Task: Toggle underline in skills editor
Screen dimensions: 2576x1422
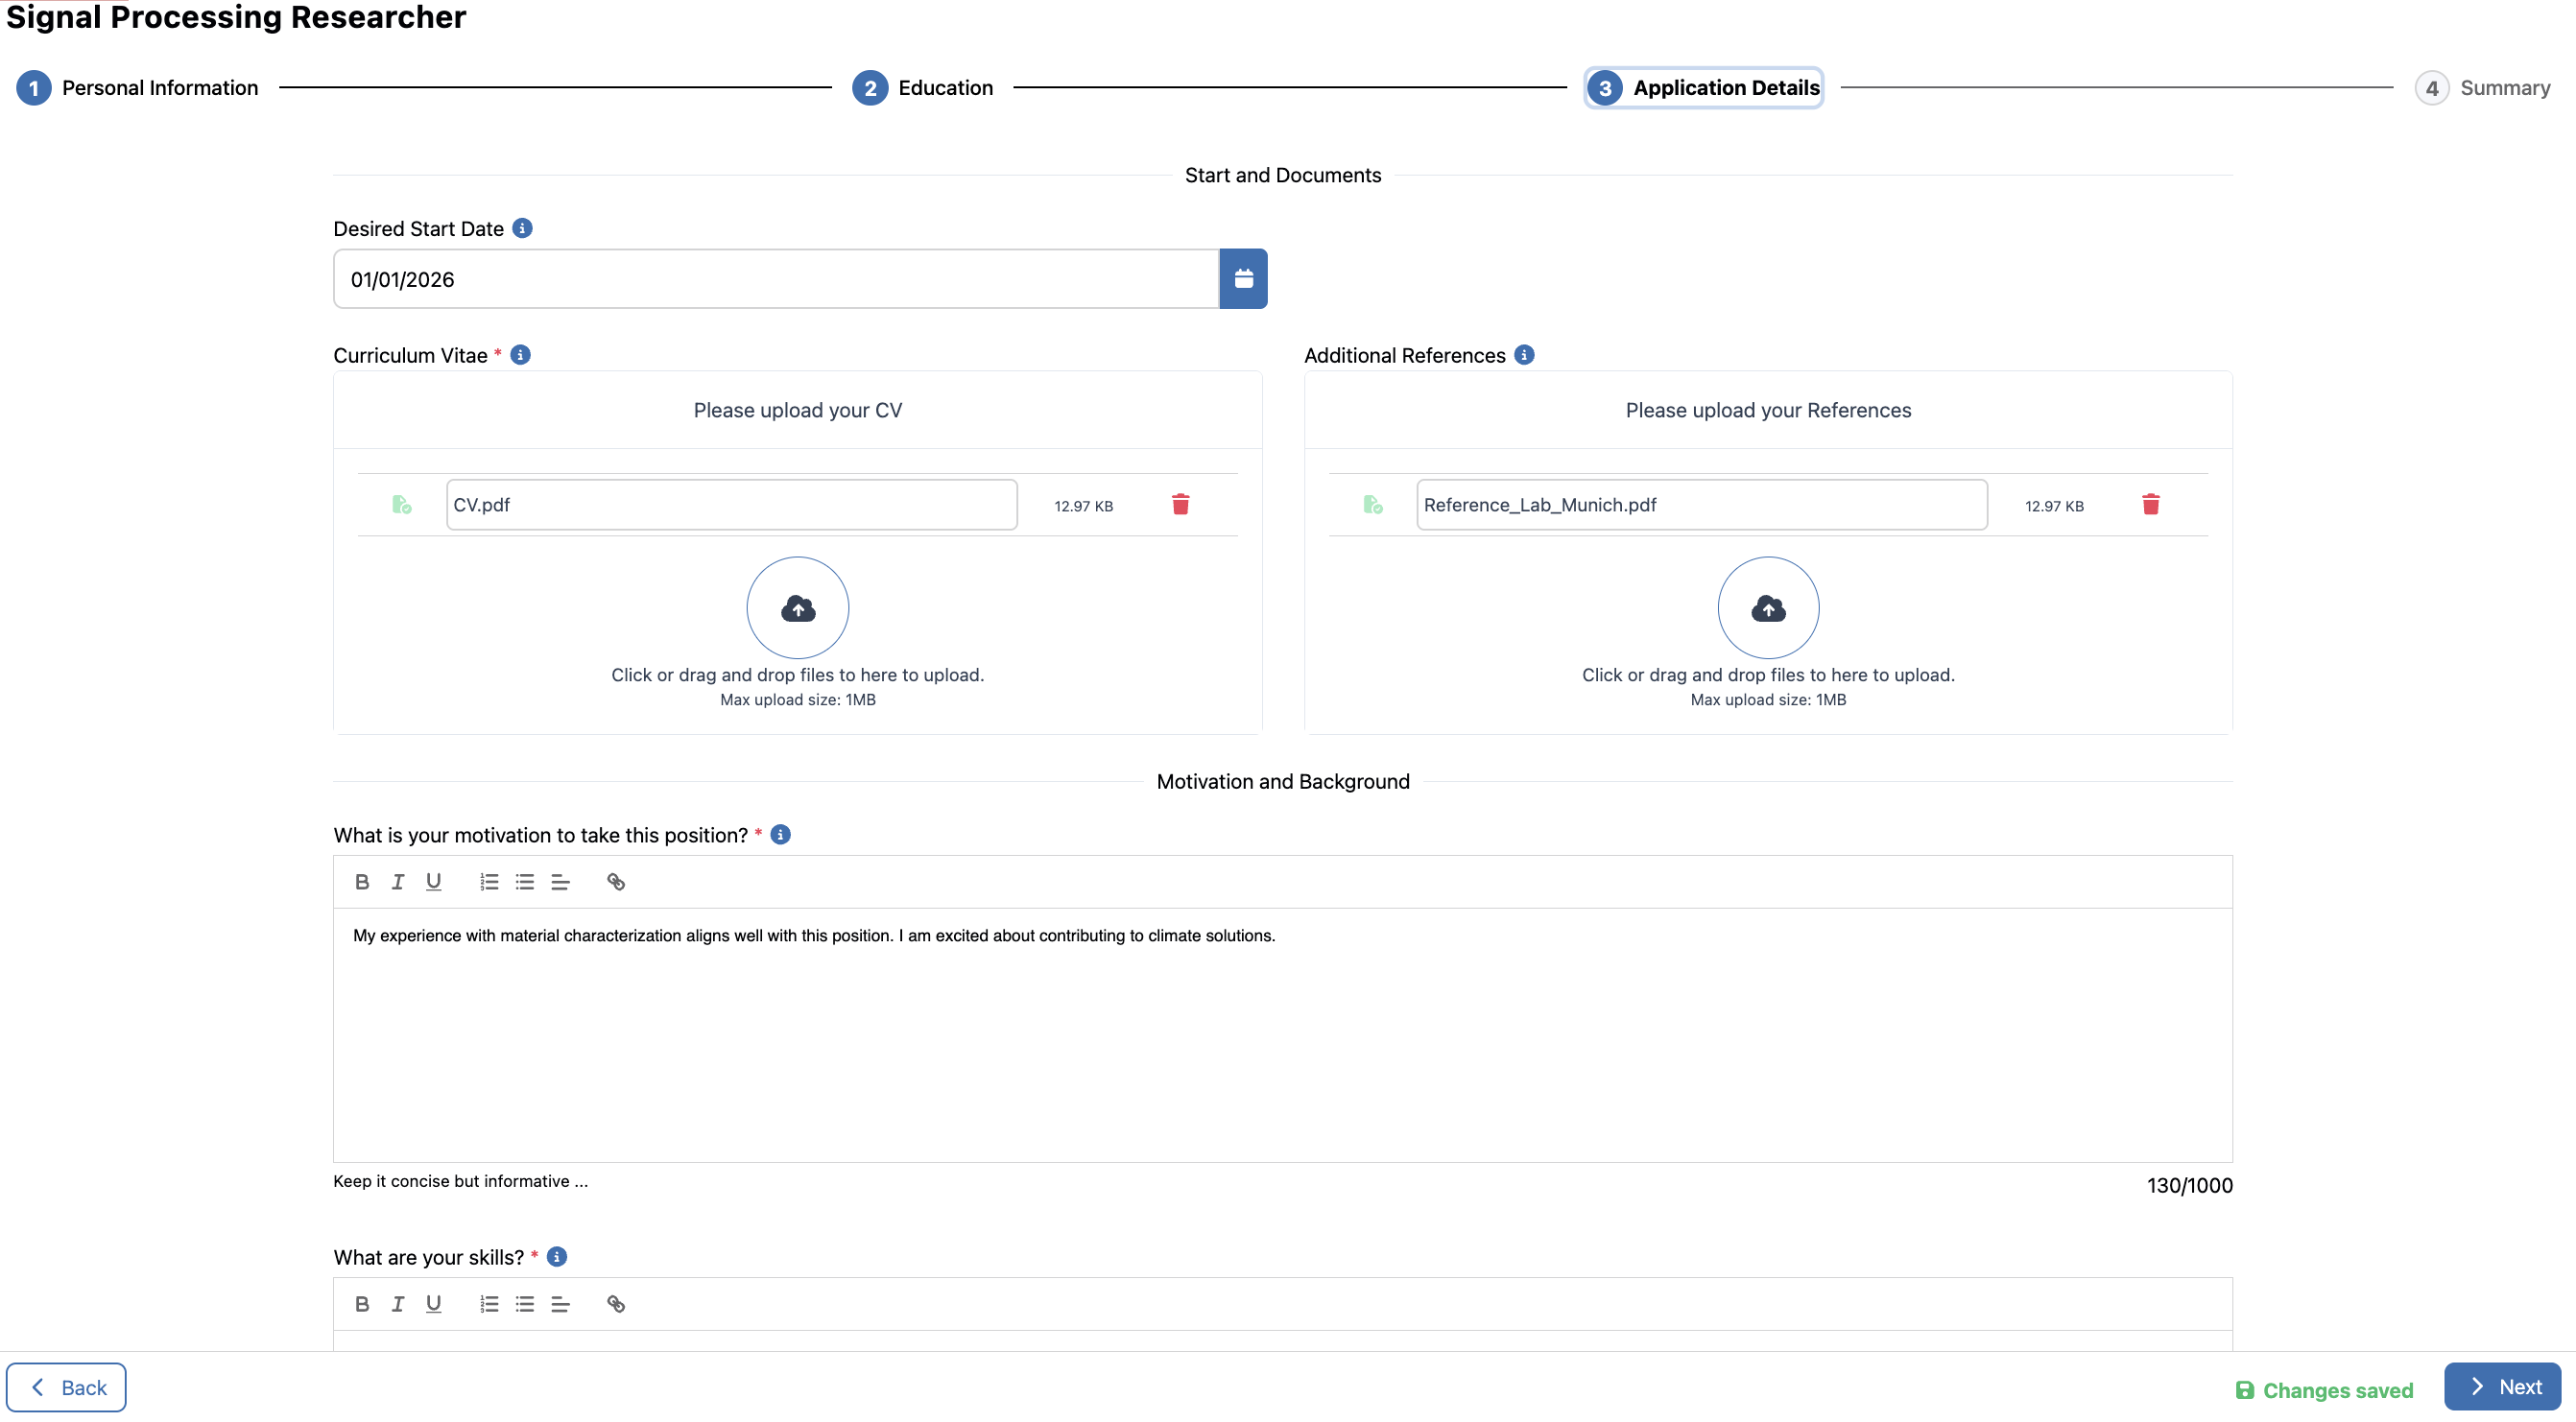Action: coord(433,1303)
